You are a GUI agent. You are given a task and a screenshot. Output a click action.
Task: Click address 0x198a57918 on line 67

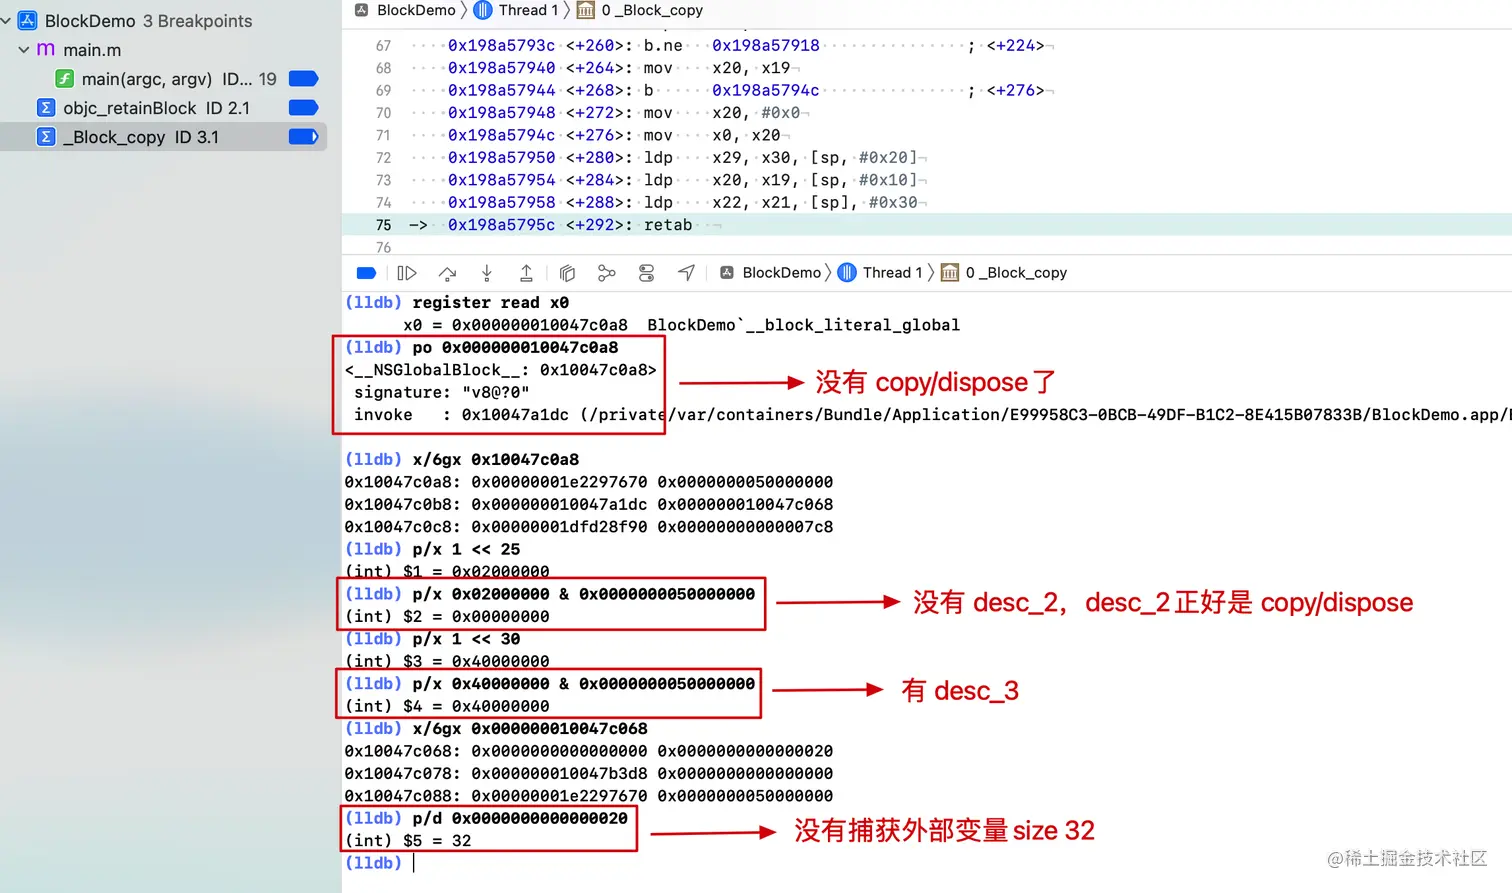click(765, 46)
